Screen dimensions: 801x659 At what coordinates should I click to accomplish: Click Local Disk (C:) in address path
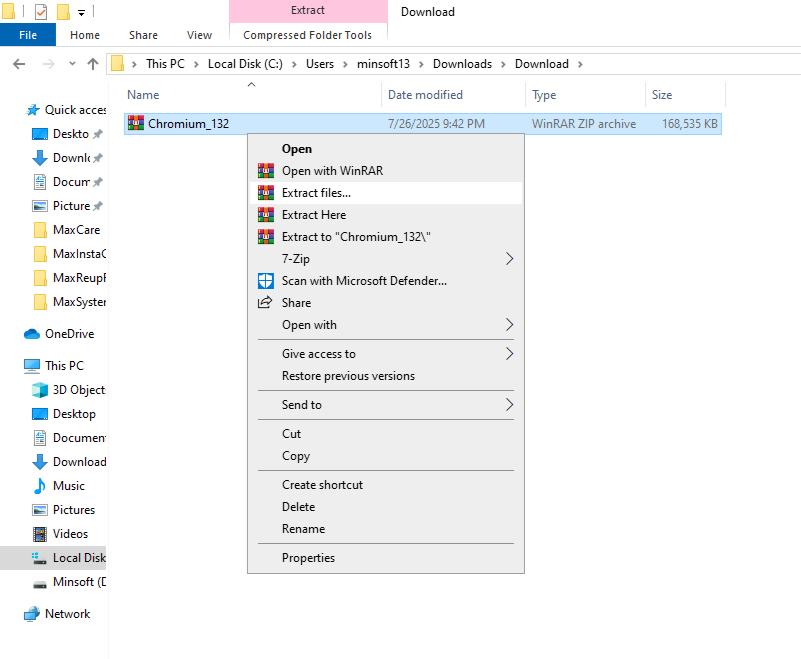tap(245, 64)
